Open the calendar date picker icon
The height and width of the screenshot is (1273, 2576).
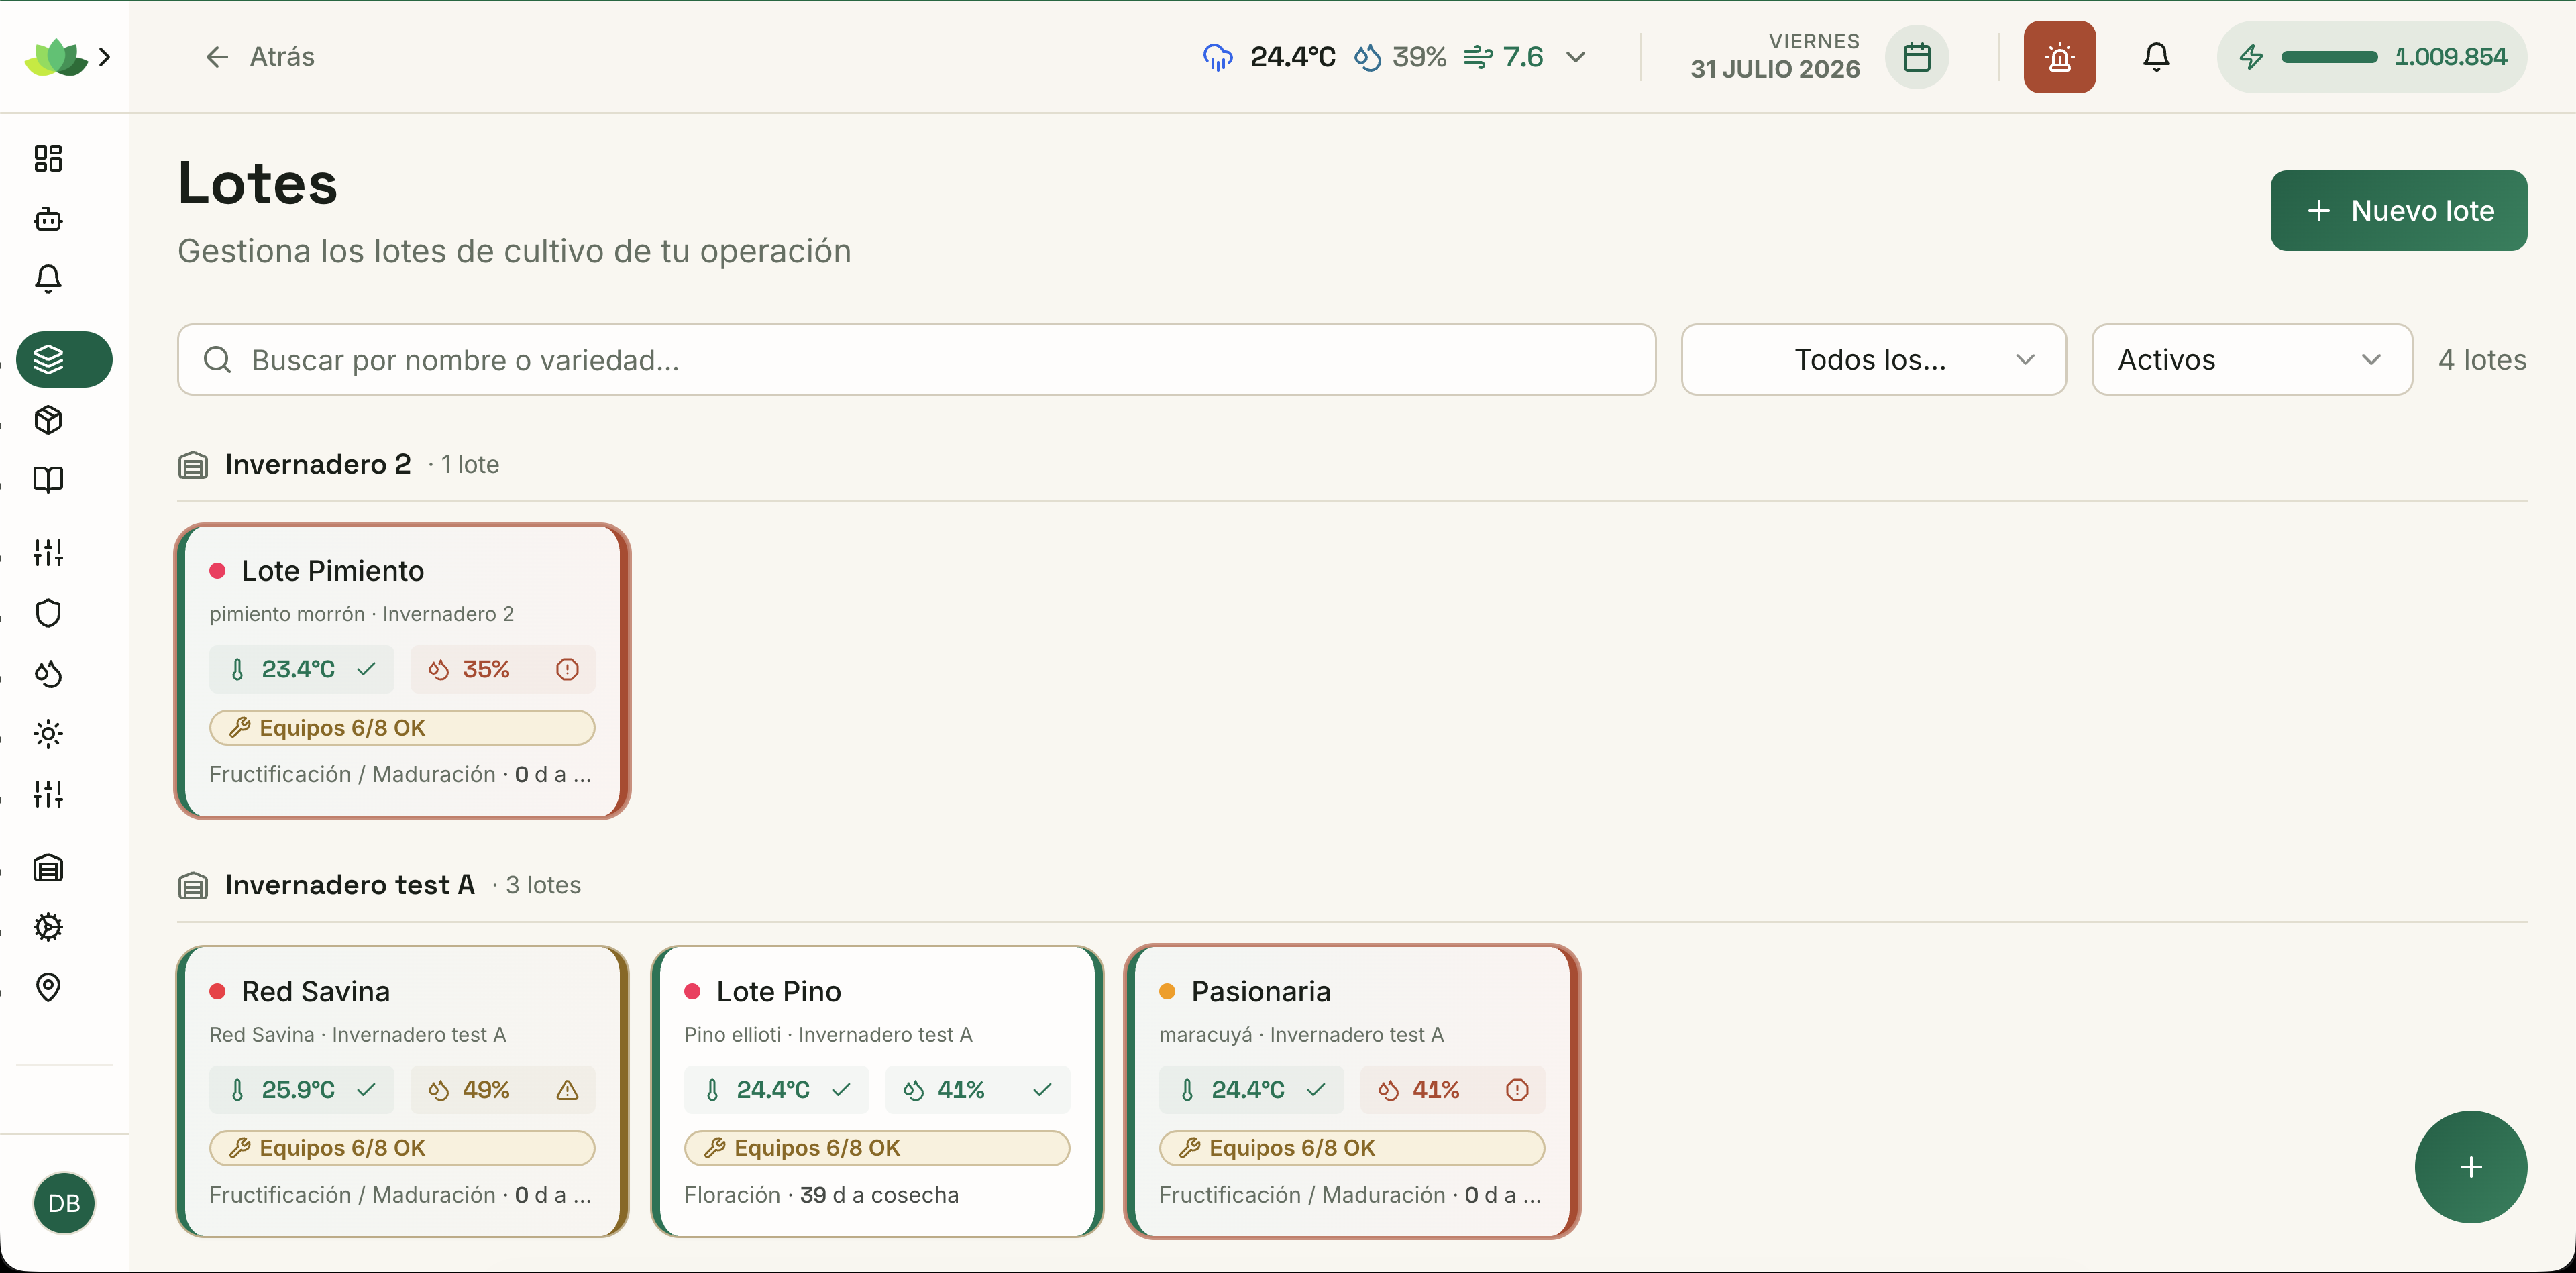coord(1916,57)
